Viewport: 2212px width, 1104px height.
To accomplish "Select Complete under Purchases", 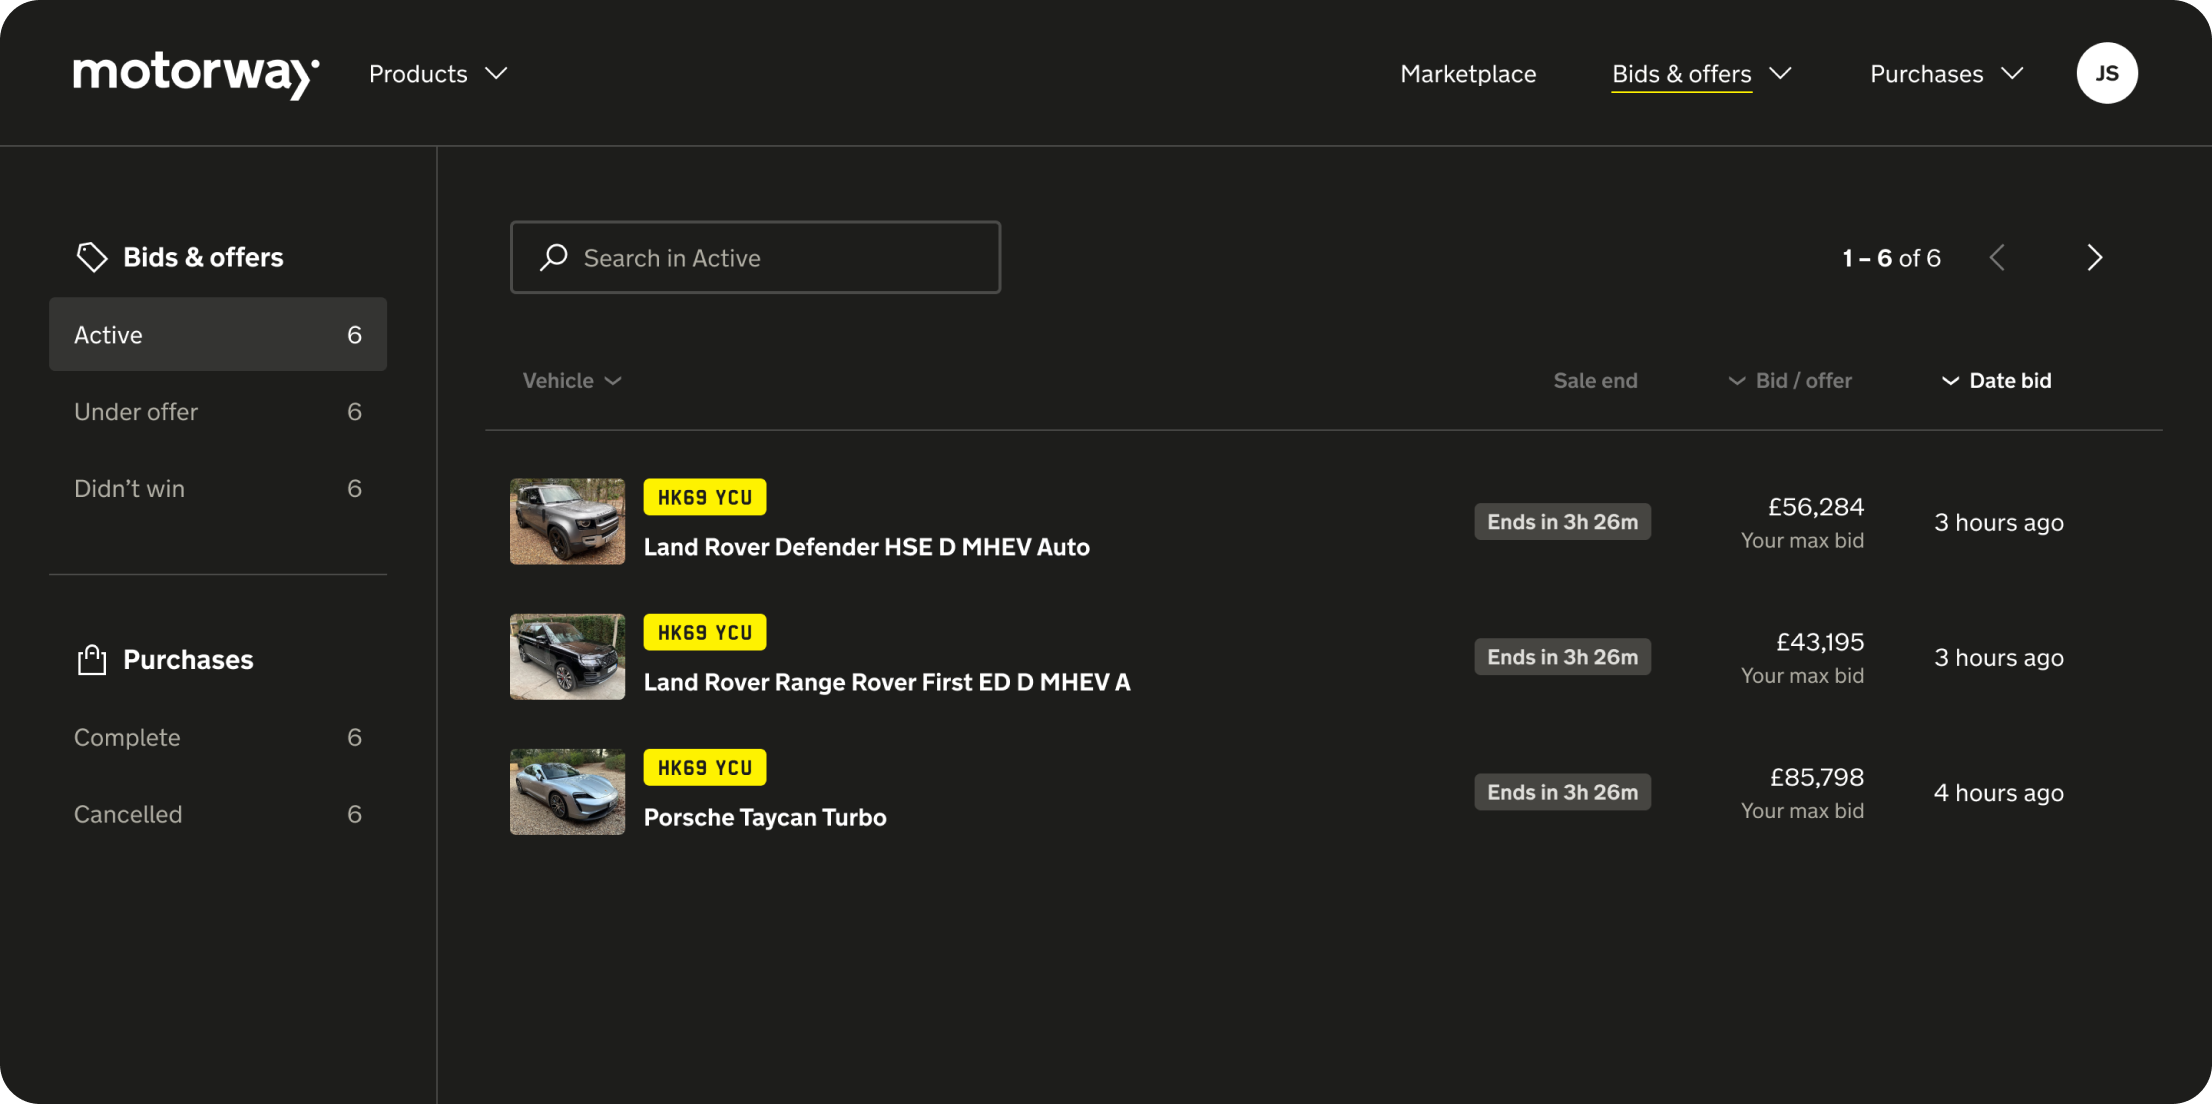I will (218, 737).
